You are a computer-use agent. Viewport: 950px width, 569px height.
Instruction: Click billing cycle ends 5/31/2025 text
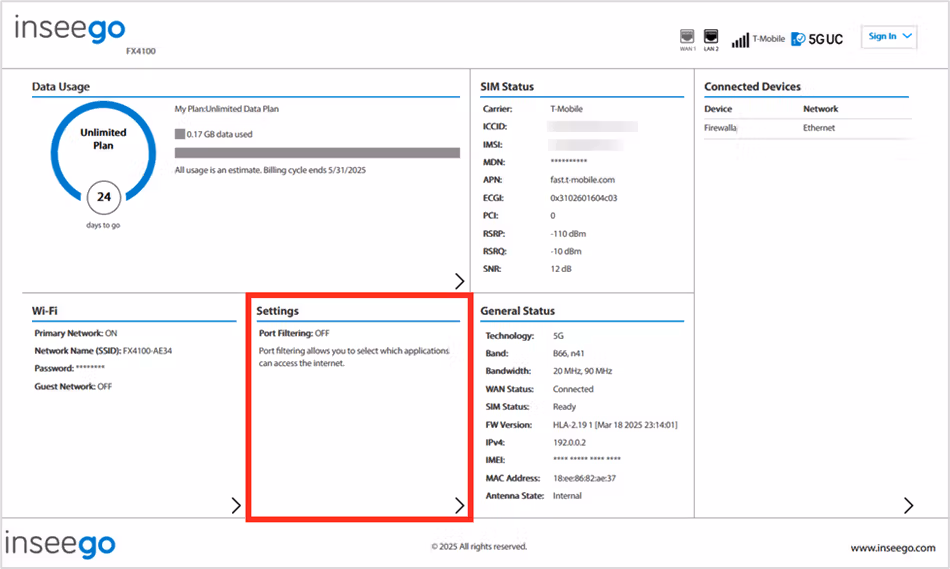click(314, 170)
